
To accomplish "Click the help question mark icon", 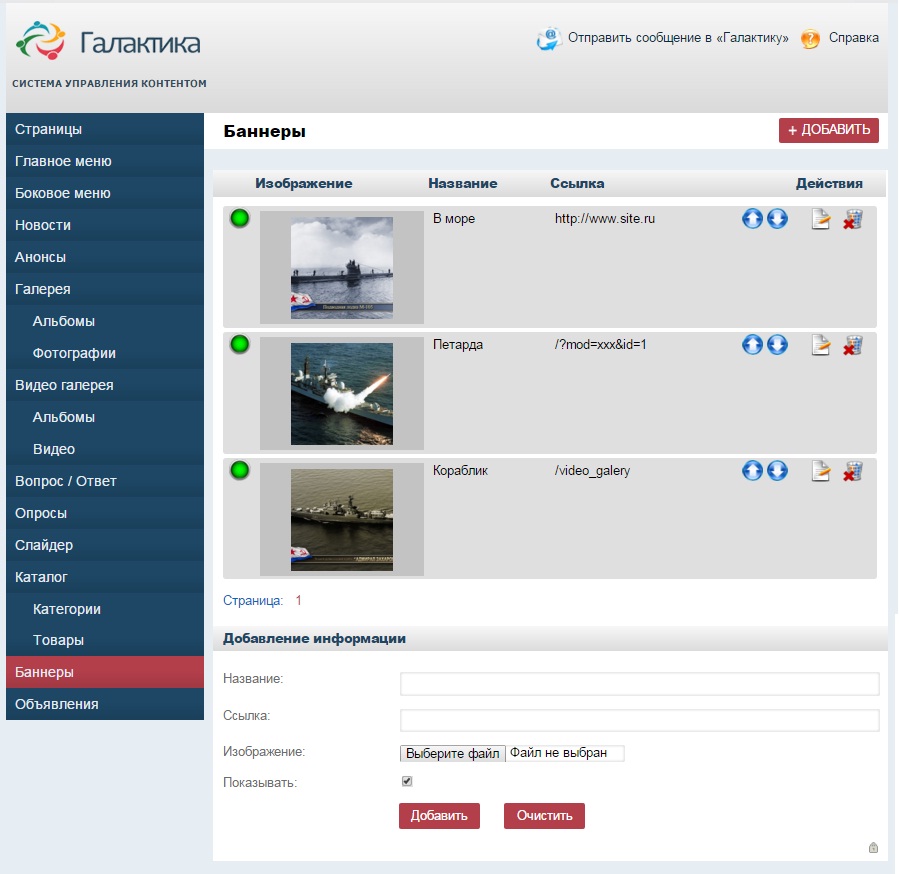I will point(810,38).
